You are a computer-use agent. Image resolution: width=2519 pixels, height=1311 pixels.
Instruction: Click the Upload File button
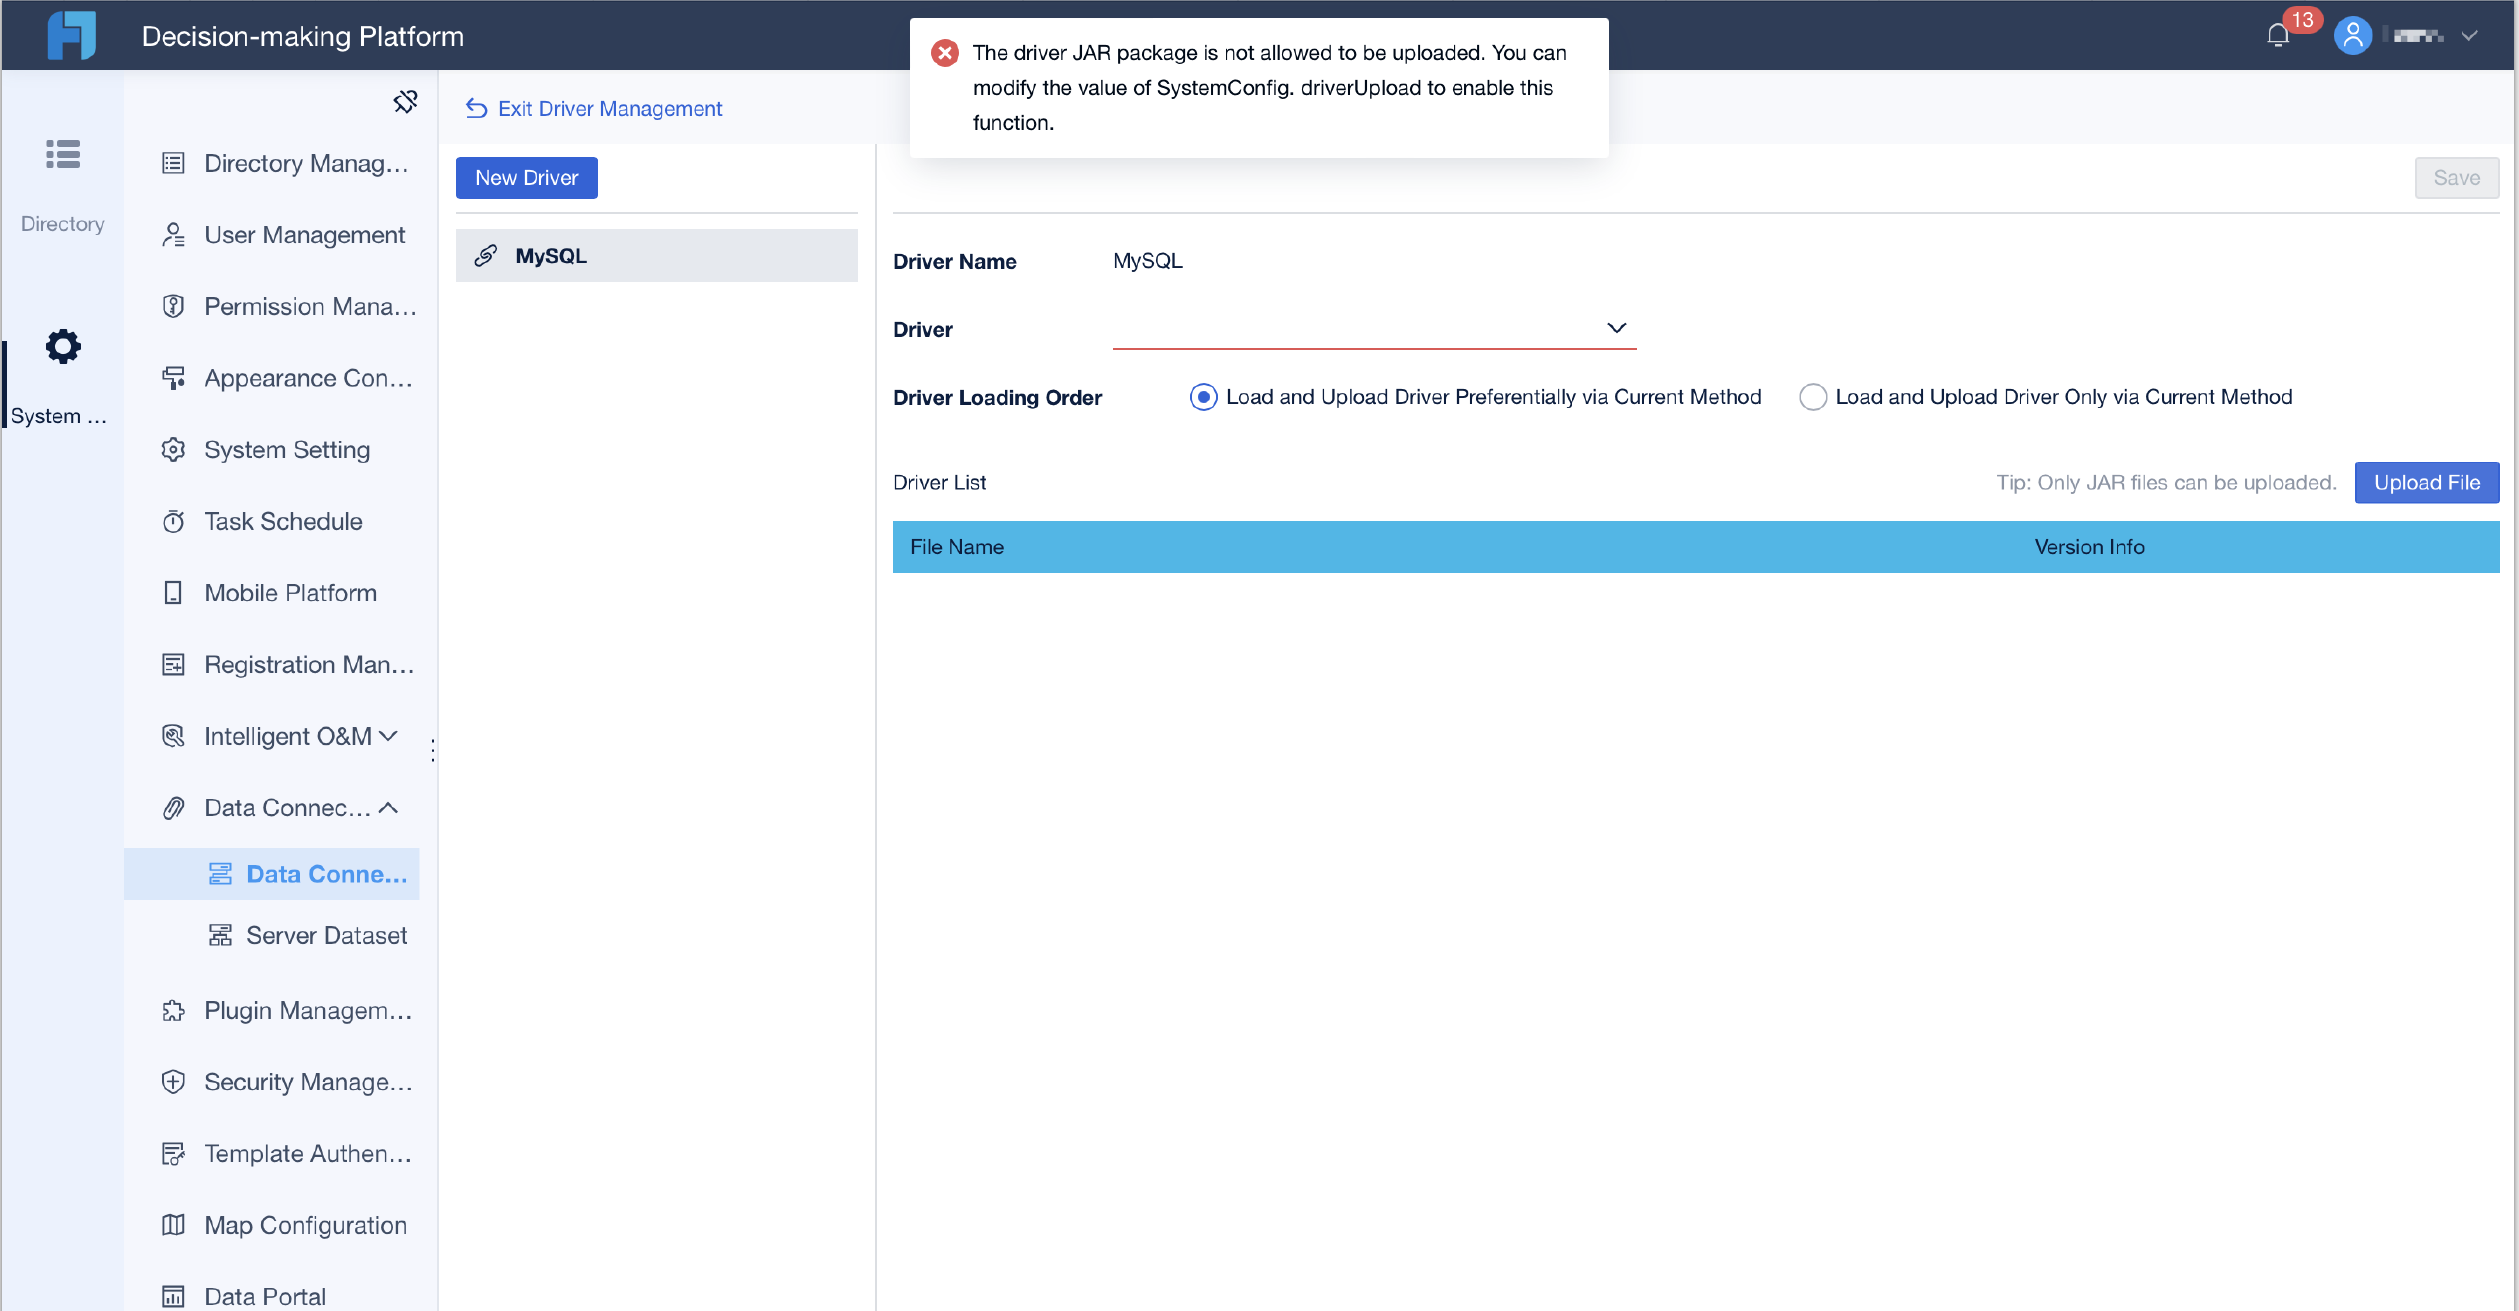click(x=2426, y=482)
